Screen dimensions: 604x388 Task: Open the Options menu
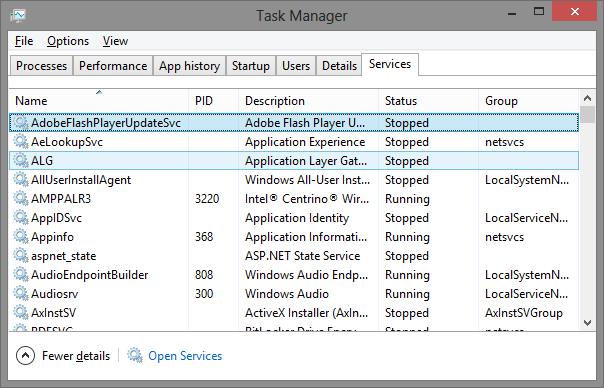(68, 41)
